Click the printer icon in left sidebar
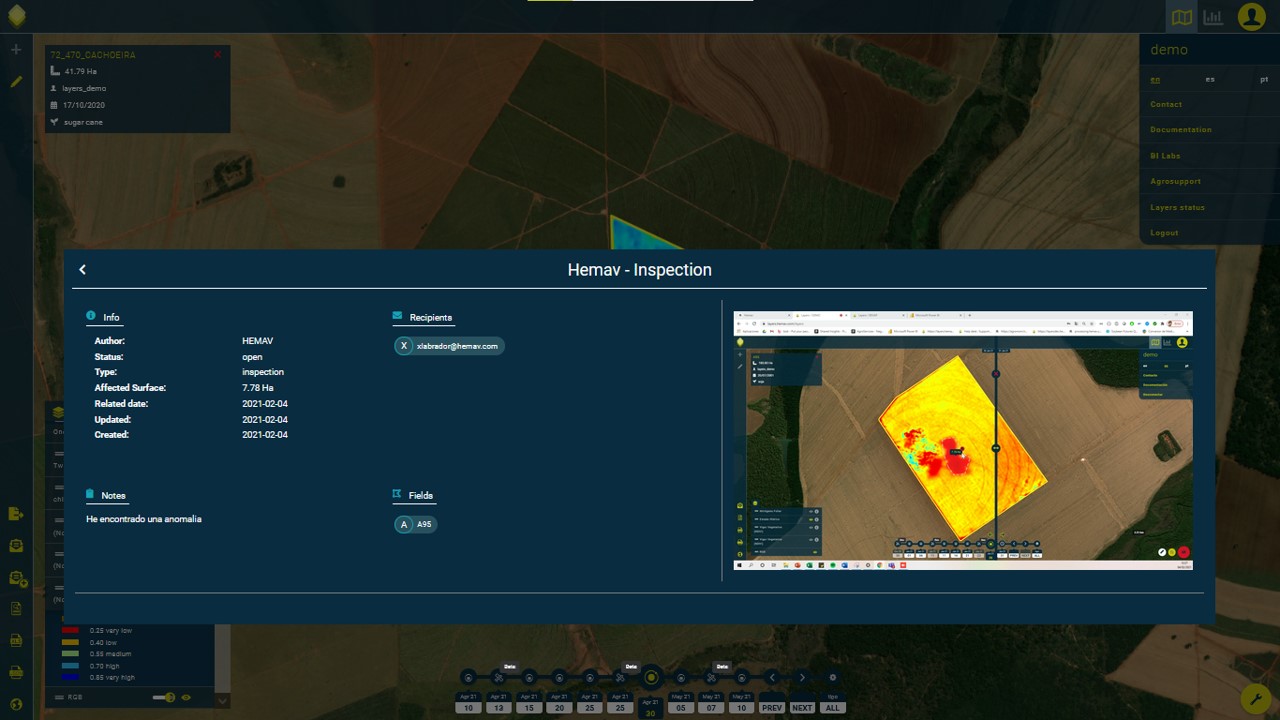Viewport: 1280px width, 720px height. pyautogui.click(x=16, y=672)
